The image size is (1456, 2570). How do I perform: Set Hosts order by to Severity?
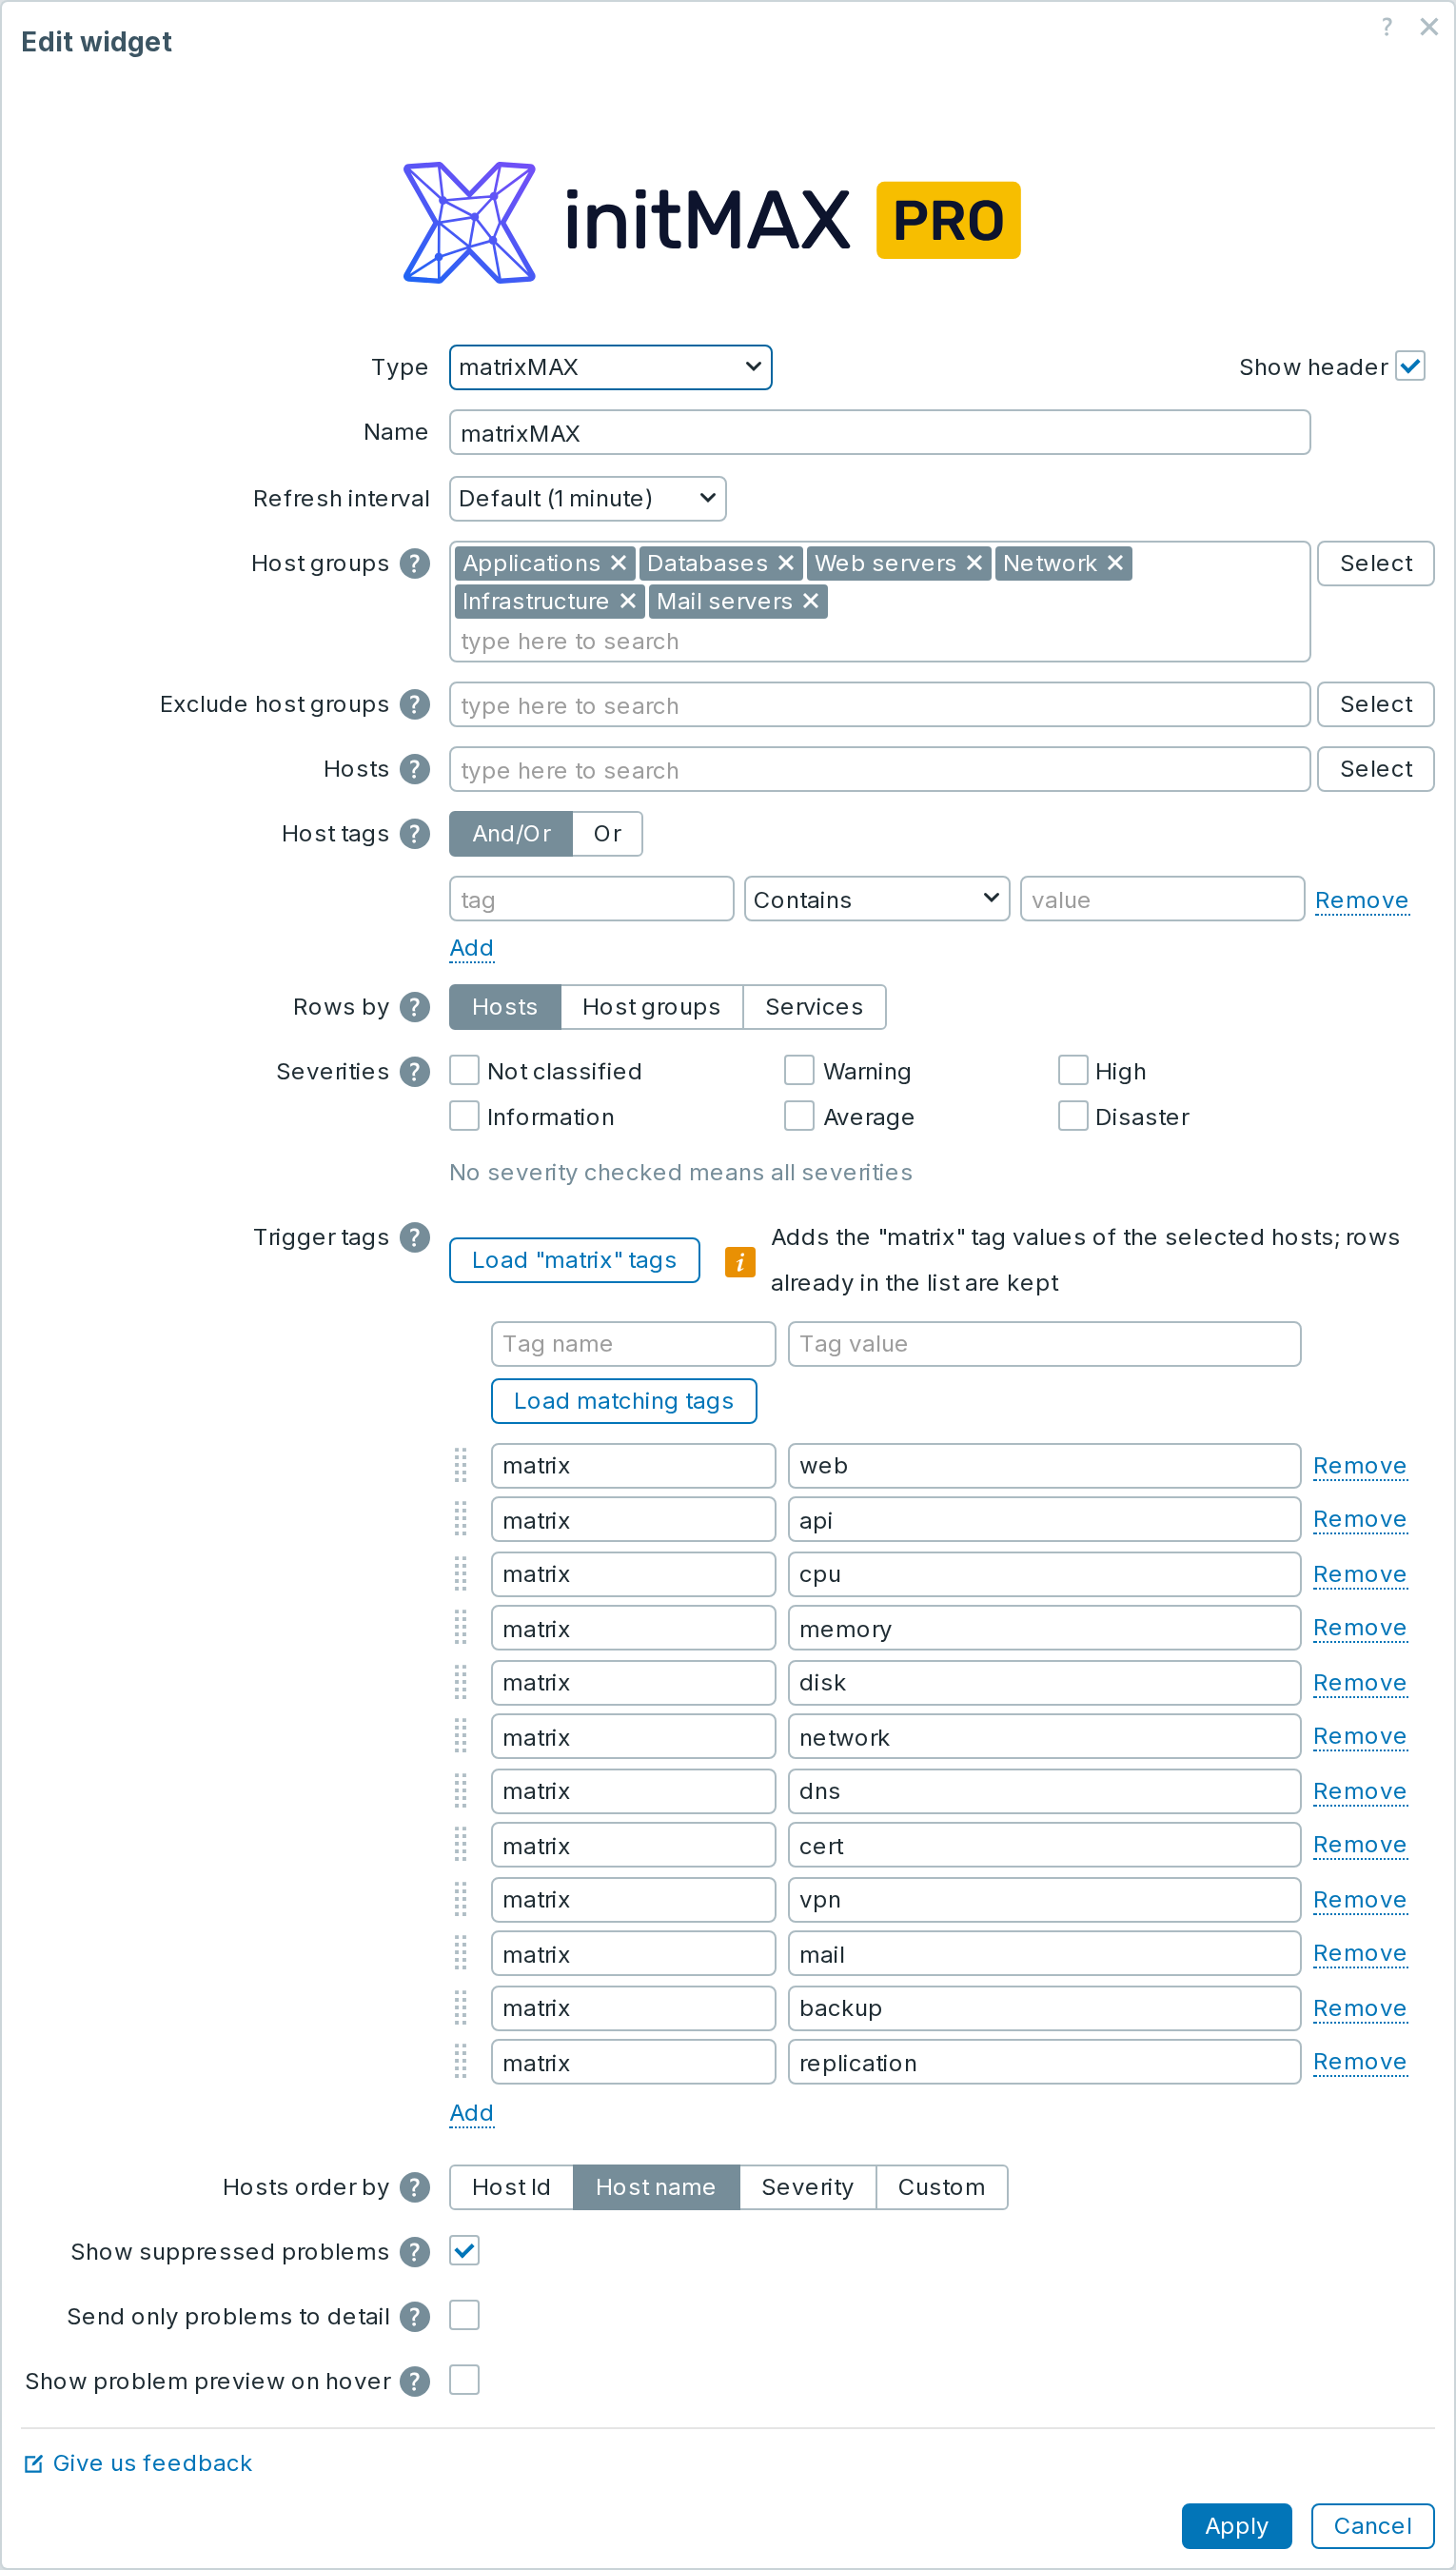807,2187
